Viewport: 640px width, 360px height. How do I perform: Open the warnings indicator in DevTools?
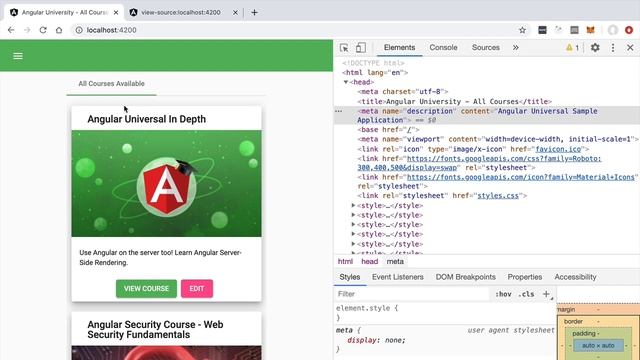tap(572, 48)
